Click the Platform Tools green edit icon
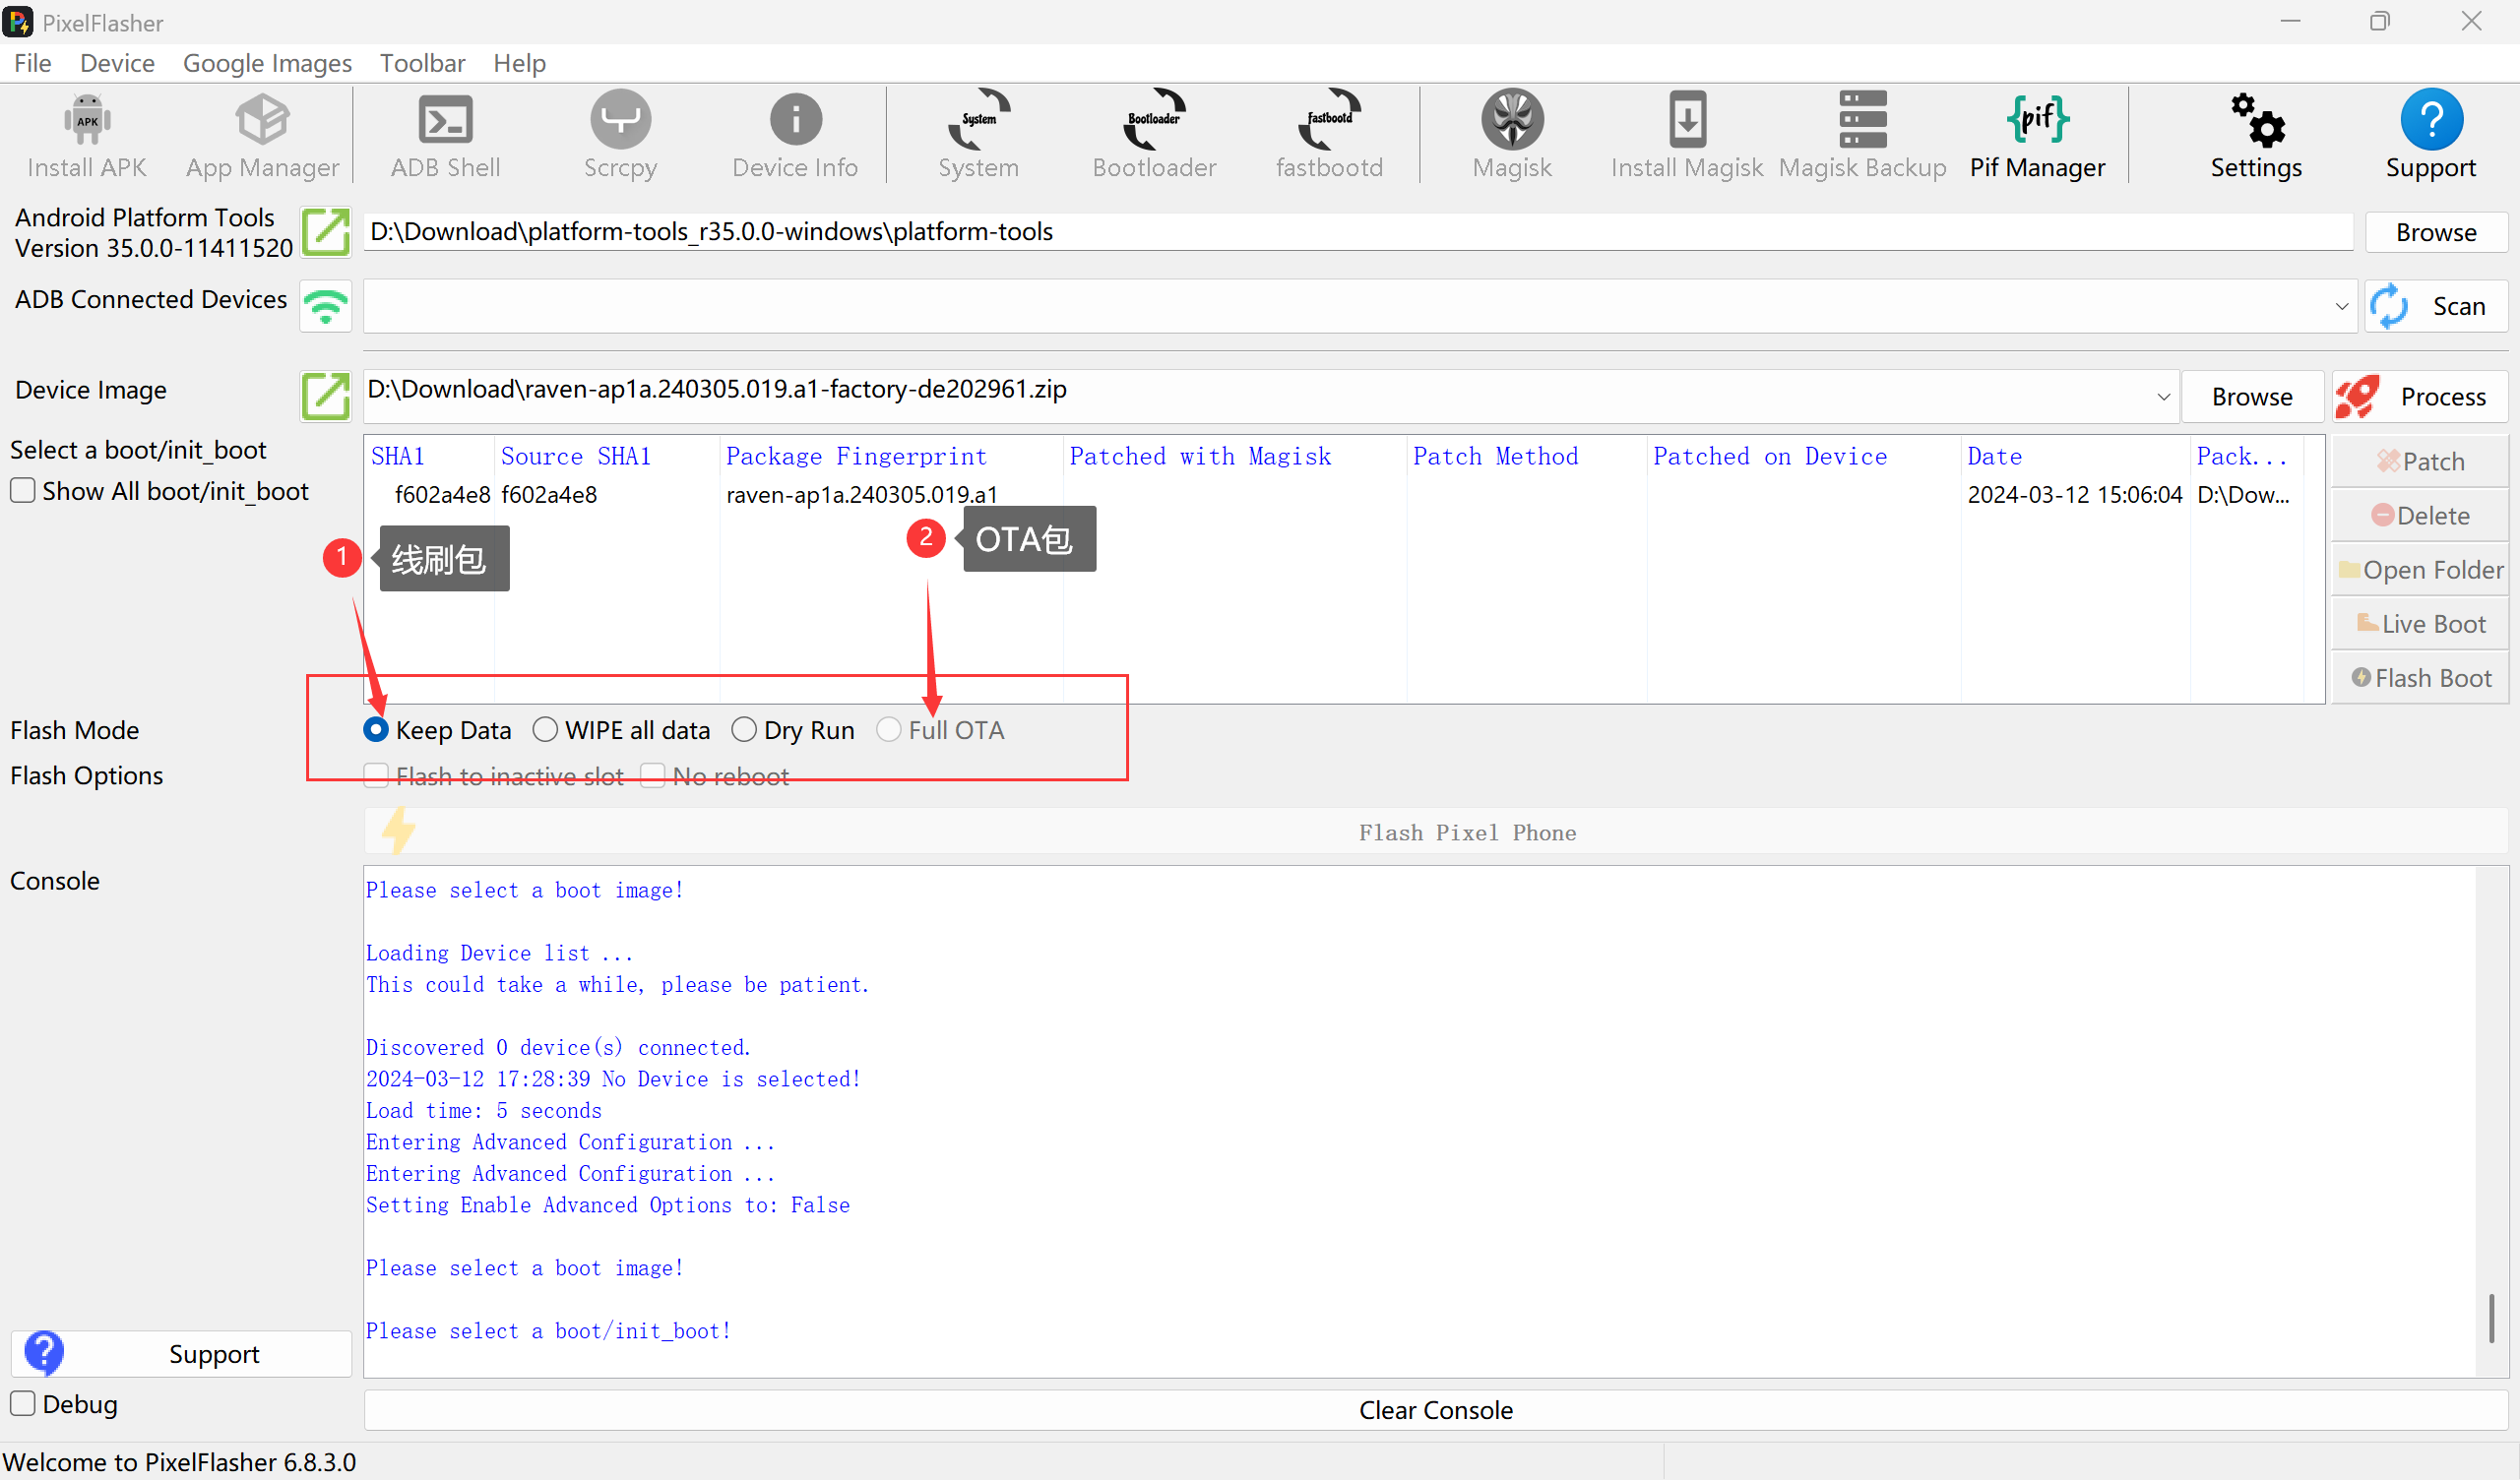Image resolution: width=2520 pixels, height=1480 pixels. click(326, 232)
